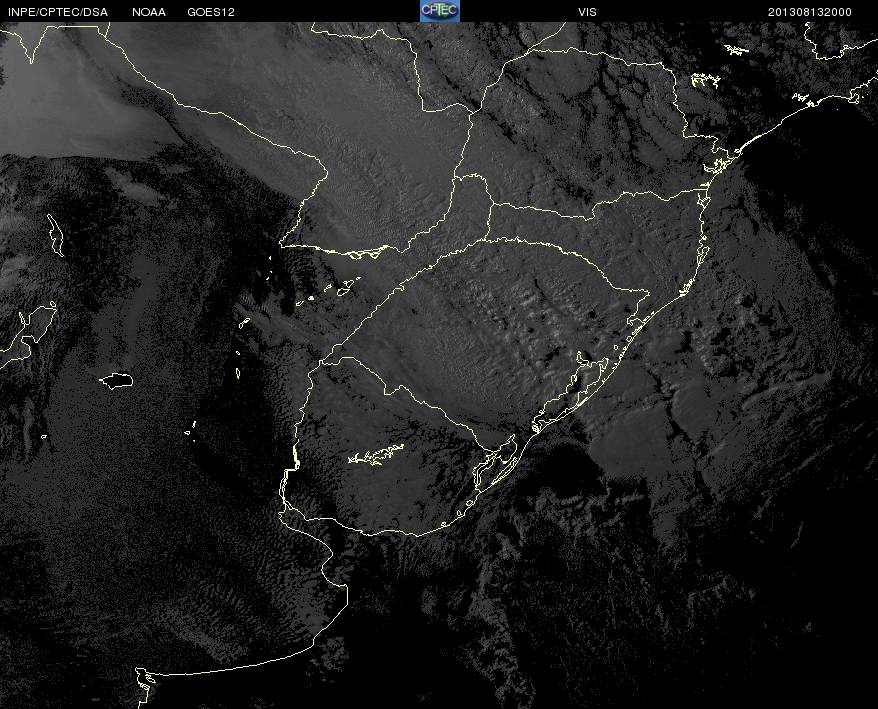Click the small reservoir outline near the top-right header
Screen dimensions: 878x709
pos(735,49)
